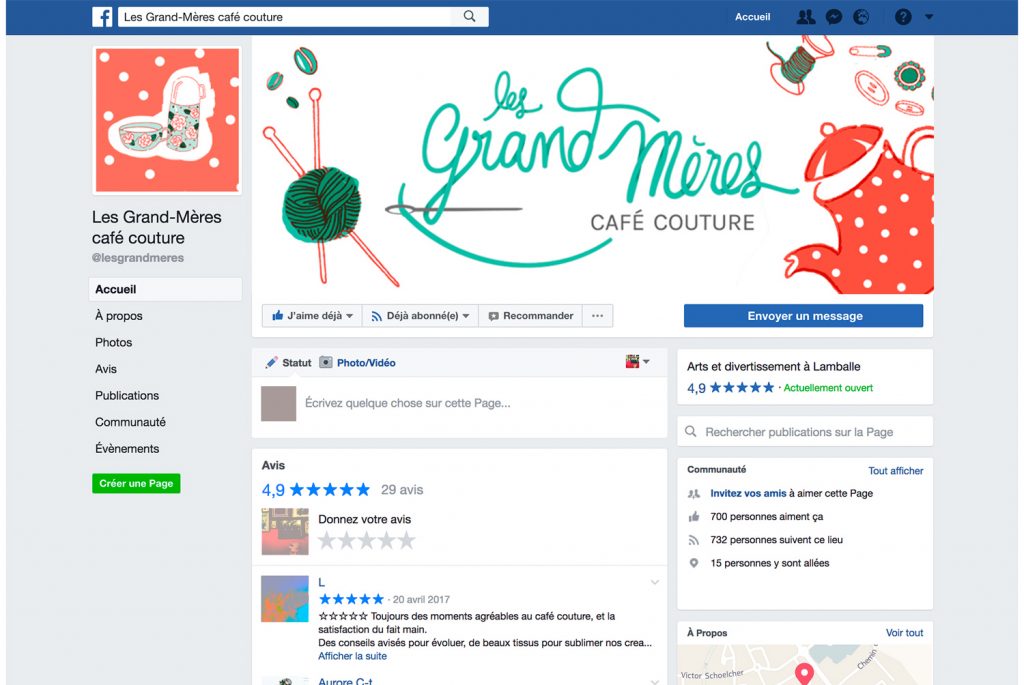
Task: Toggle the J'aime déjà like button
Action: click(312, 315)
